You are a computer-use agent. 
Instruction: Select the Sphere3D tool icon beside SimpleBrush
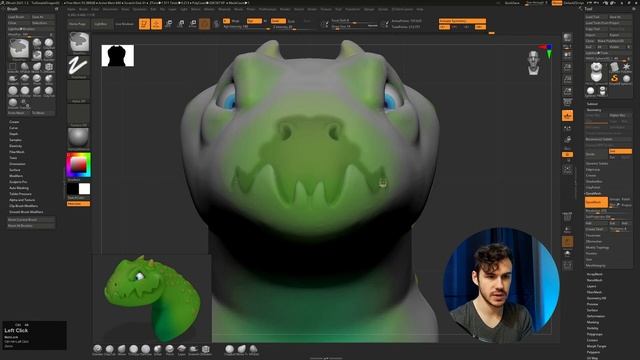coord(626,78)
